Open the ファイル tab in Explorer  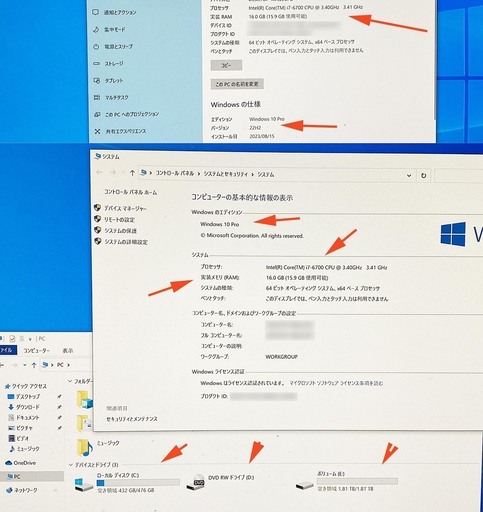pos(7,350)
